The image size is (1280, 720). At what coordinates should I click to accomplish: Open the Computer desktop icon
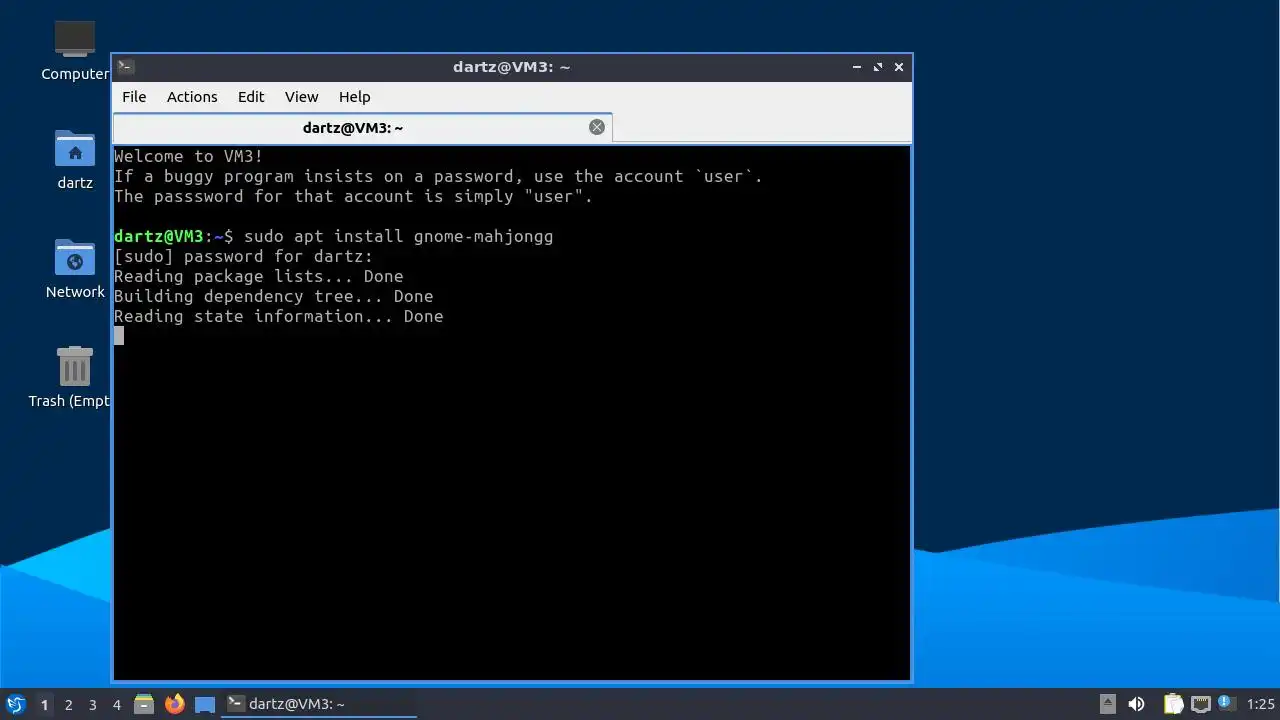point(75,40)
